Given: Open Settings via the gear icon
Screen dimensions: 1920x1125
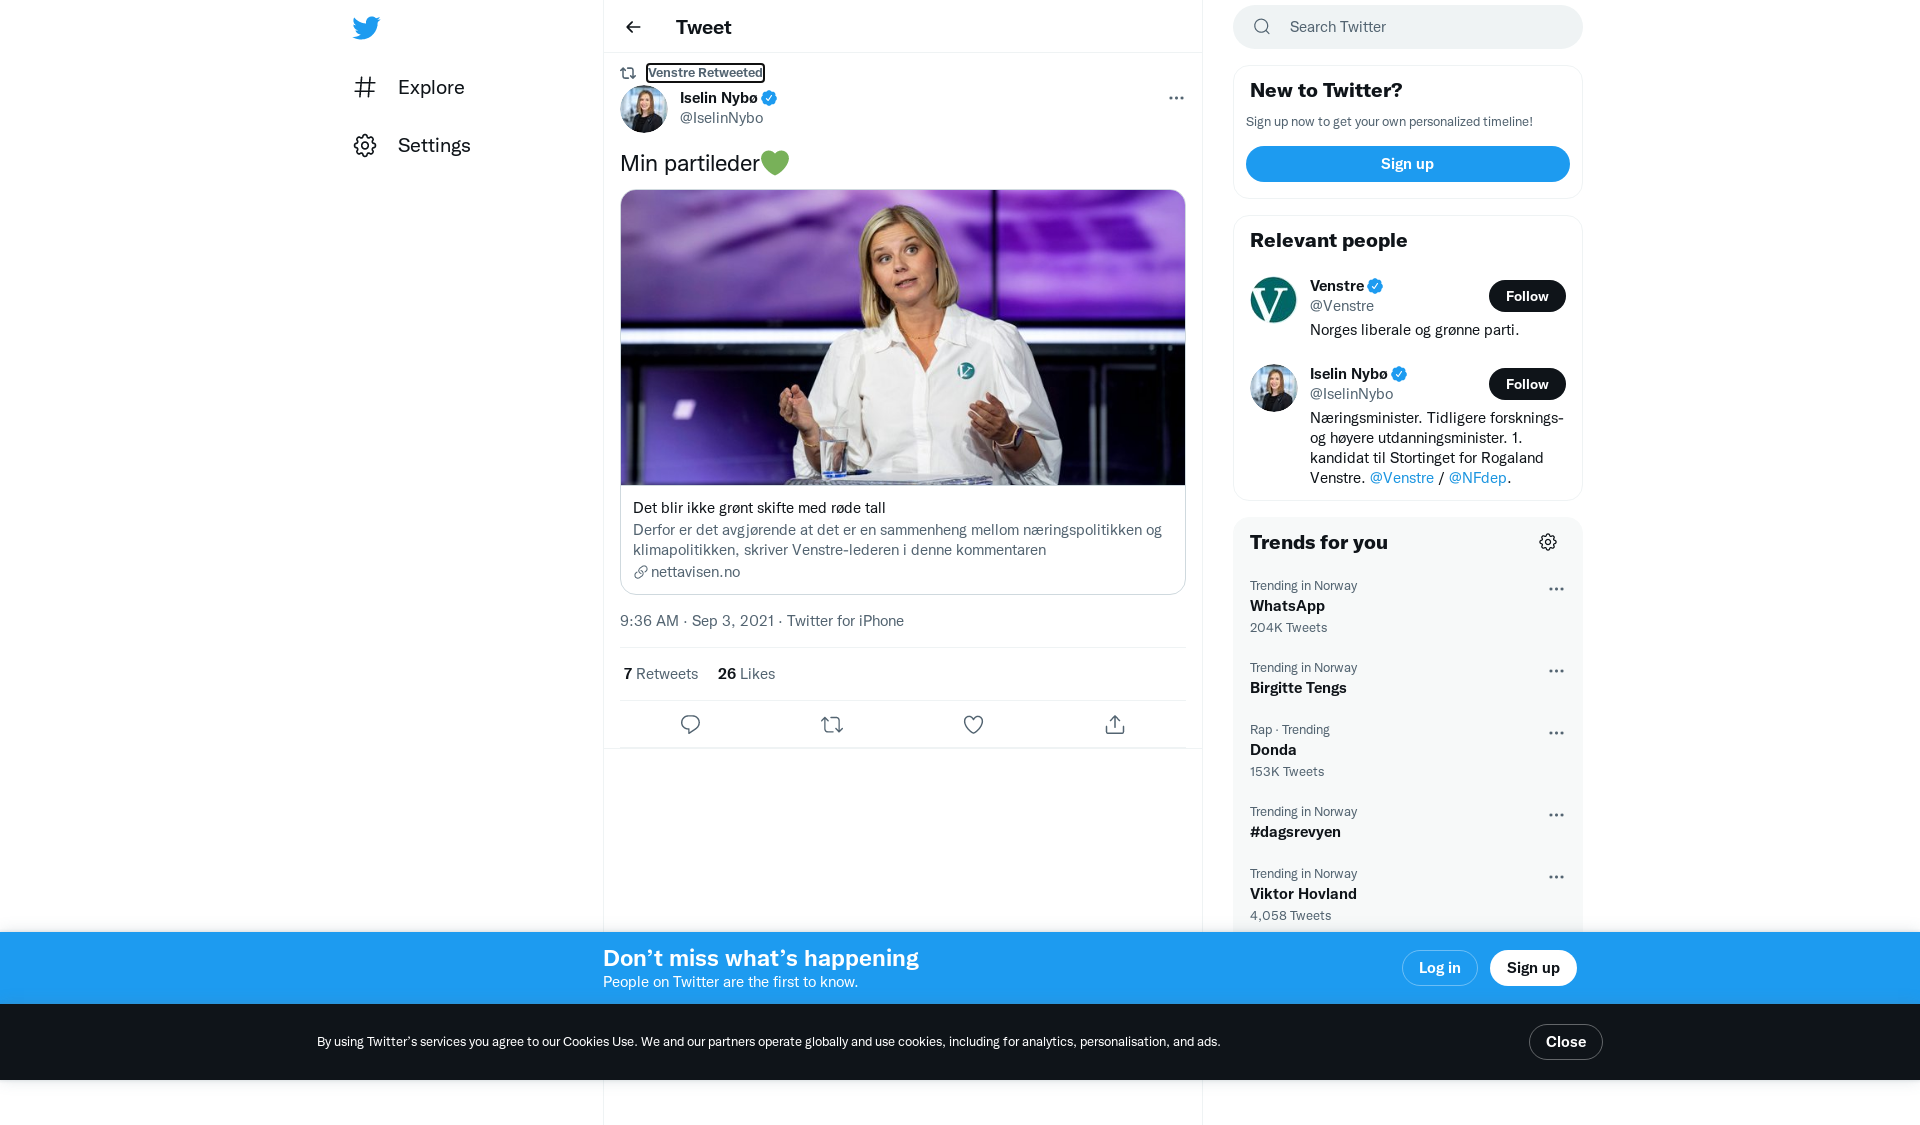Looking at the screenshot, I should point(365,145).
